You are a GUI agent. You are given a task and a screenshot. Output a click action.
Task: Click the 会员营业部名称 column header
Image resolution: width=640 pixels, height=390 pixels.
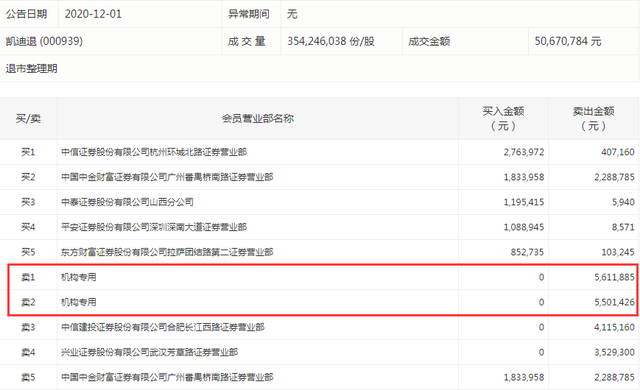click(x=258, y=119)
